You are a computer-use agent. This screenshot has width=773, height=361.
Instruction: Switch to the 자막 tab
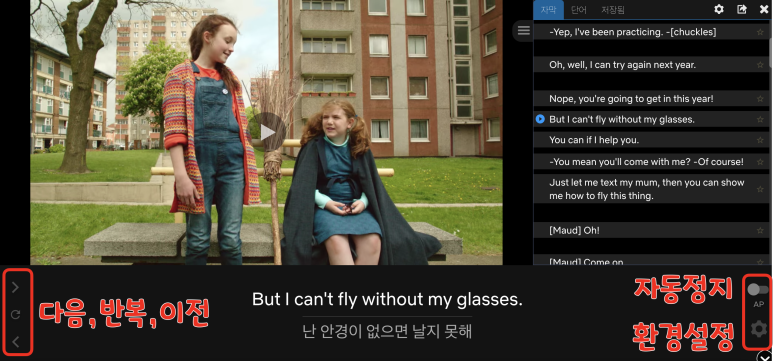pyautogui.click(x=549, y=9)
